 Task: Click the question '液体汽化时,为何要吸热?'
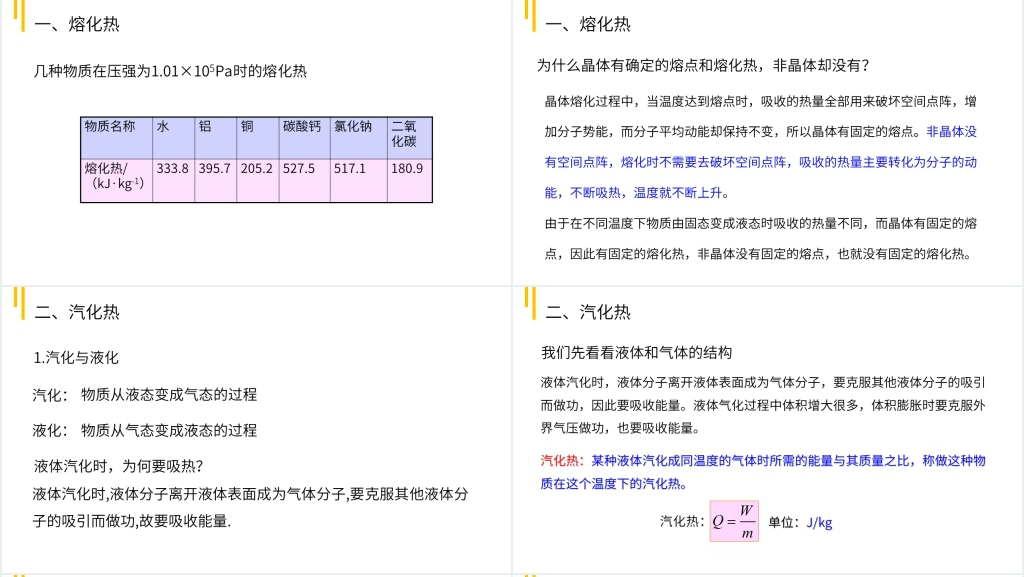[x=119, y=466]
